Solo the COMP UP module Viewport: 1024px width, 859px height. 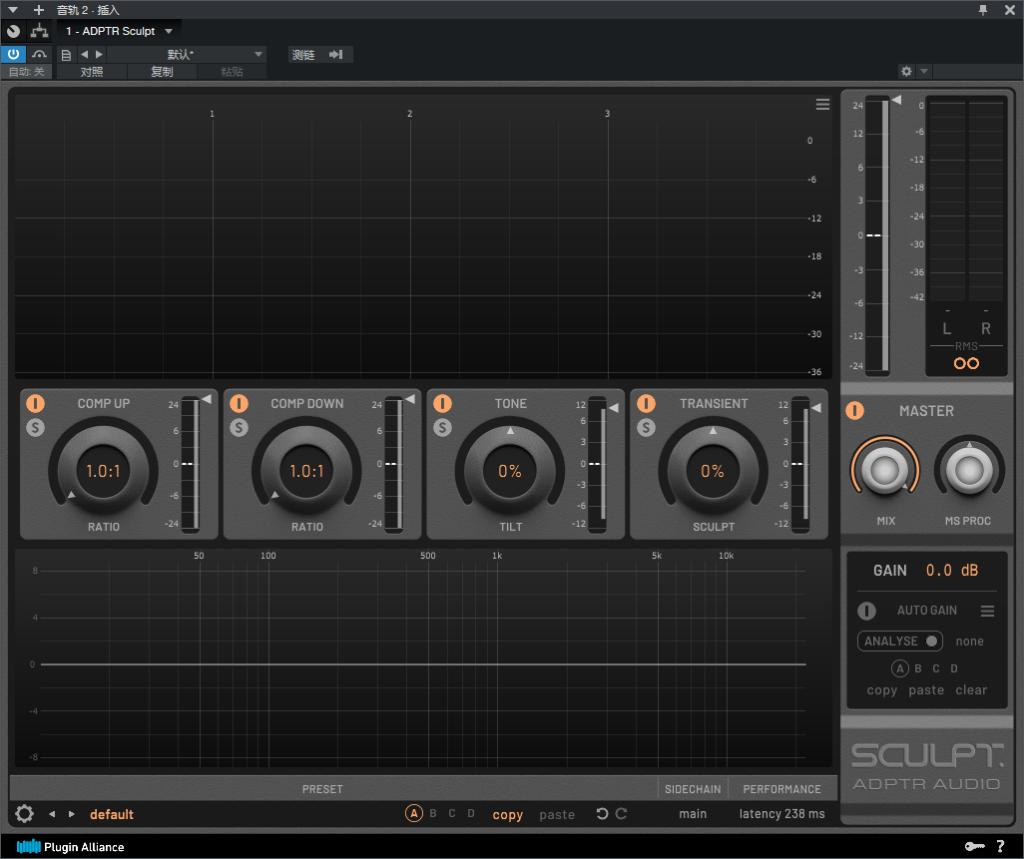35,428
